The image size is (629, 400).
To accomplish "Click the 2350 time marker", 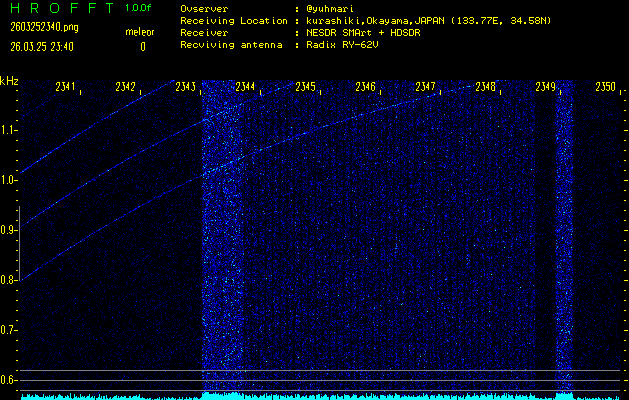I will pyautogui.click(x=604, y=88).
